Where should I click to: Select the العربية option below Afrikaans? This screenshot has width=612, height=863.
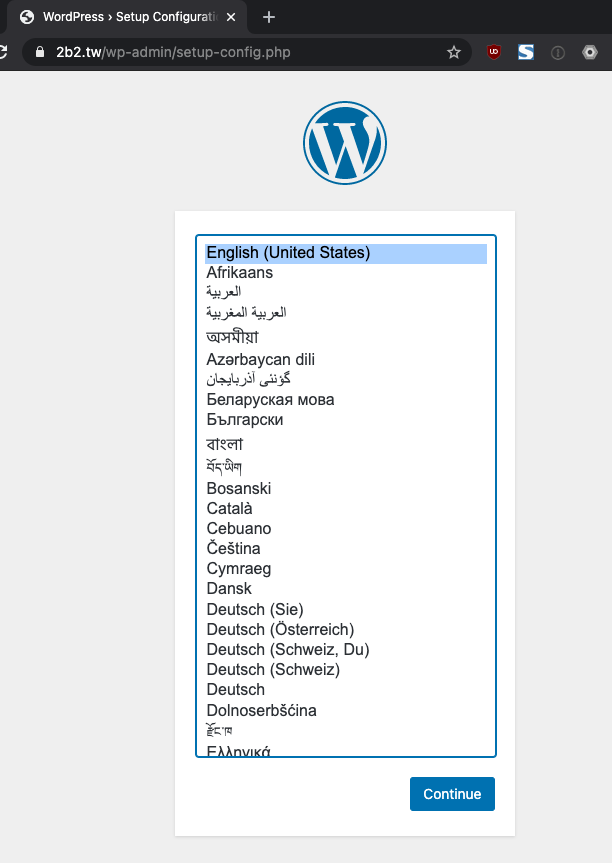(346, 292)
